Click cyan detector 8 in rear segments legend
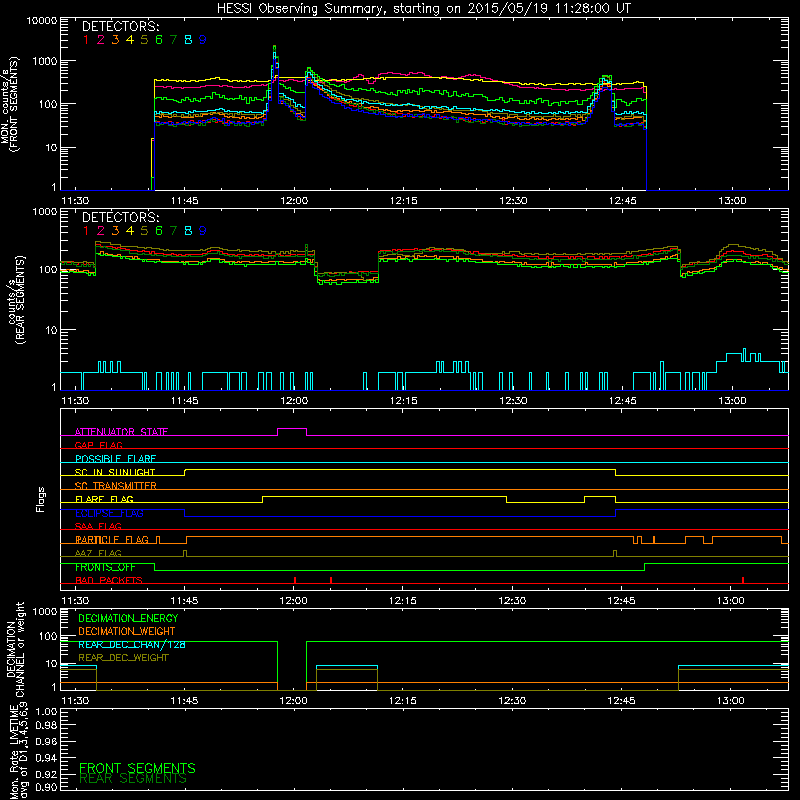800x800 pixels. click(x=188, y=231)
